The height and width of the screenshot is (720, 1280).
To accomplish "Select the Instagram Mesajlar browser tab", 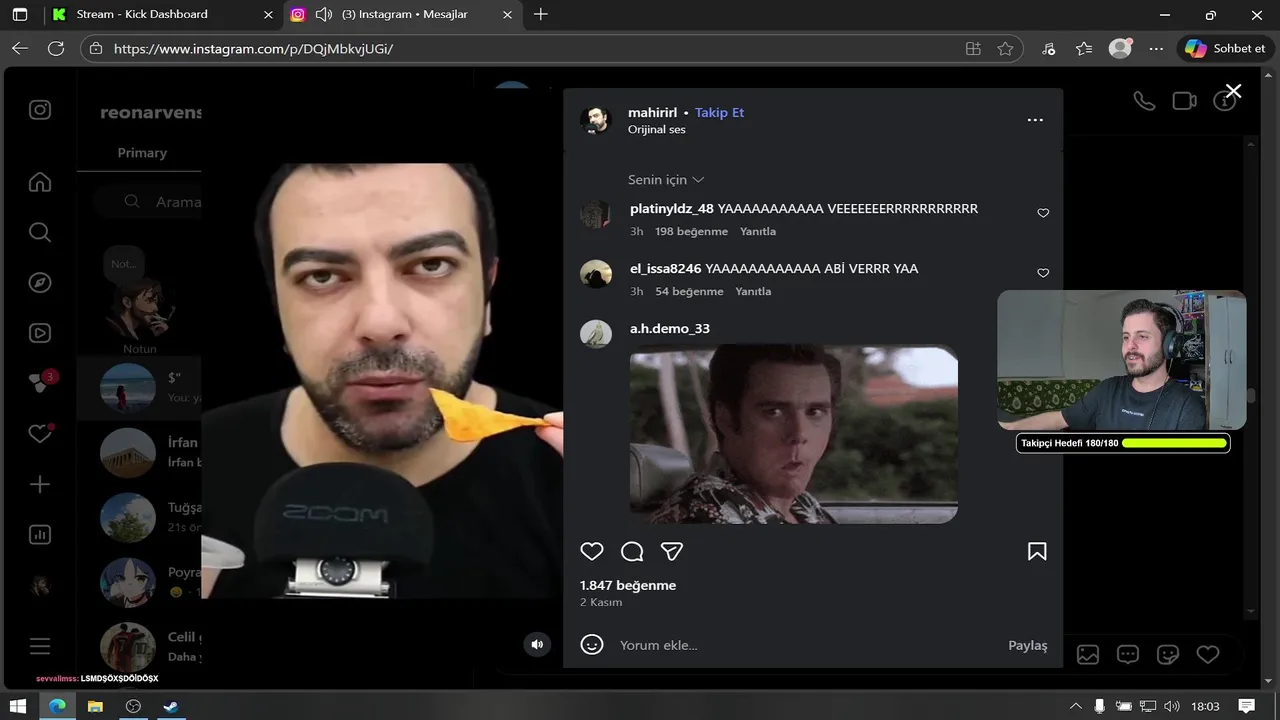I will pos(402,14).
